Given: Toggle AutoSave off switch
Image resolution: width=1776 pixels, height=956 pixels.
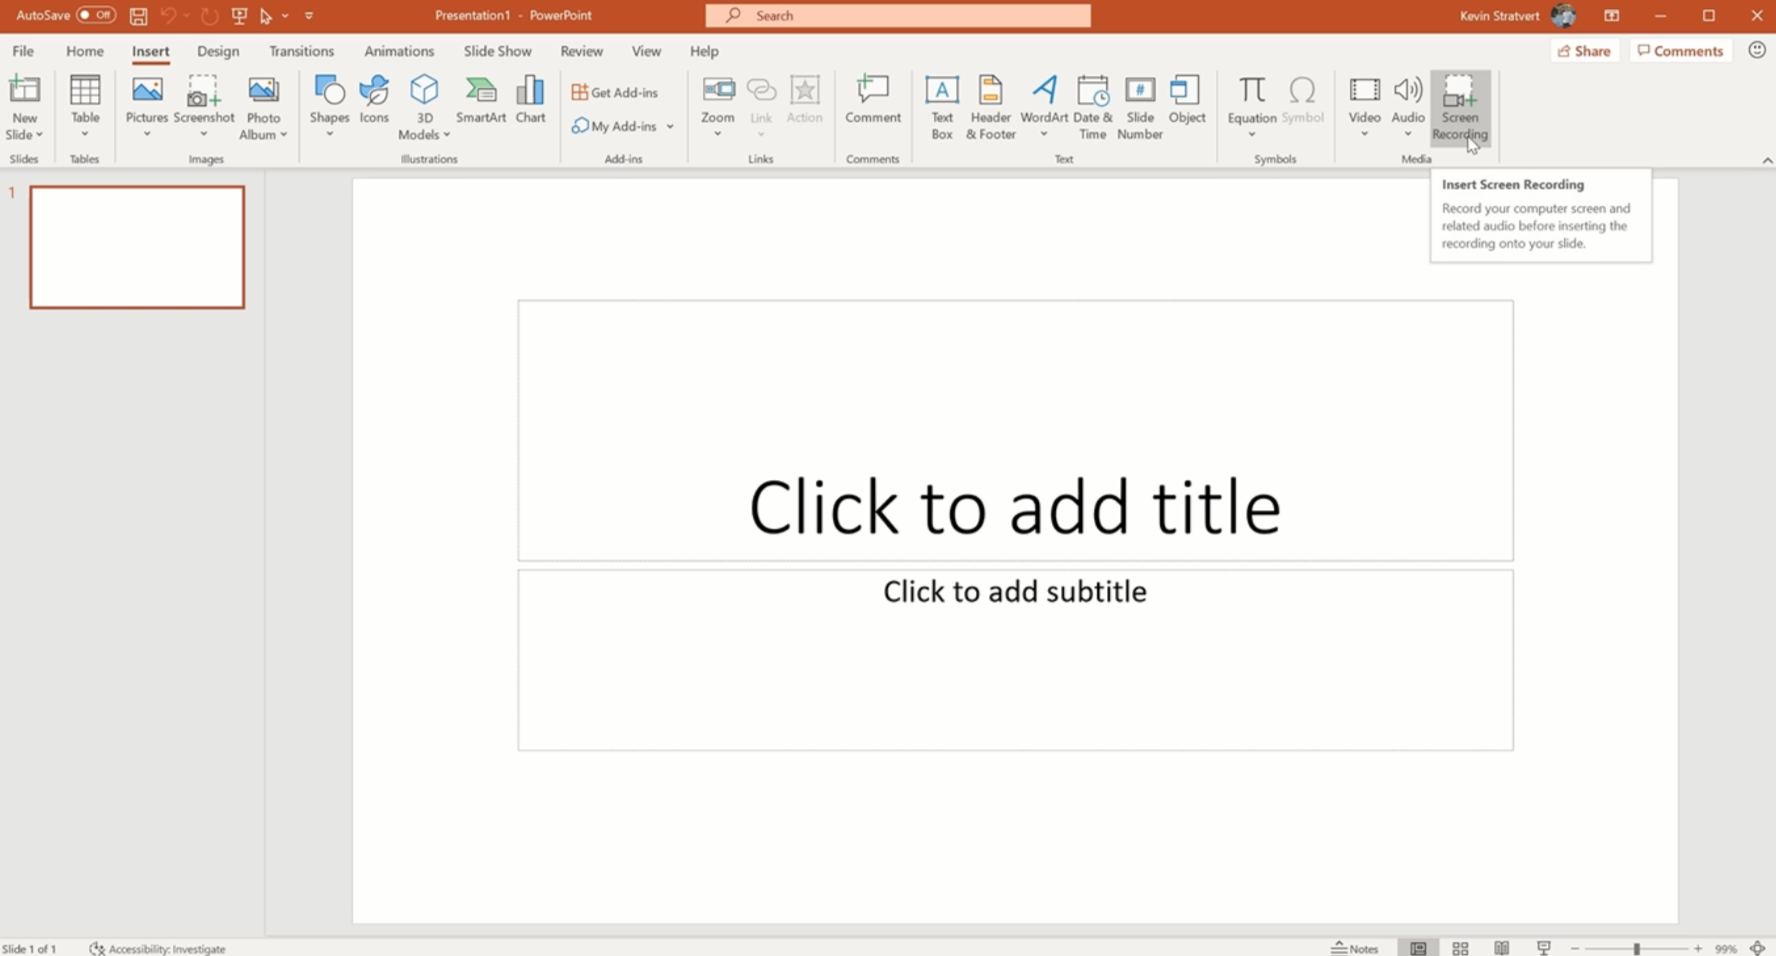Looking at the screenshot, I should pyautogui.click(x=93, y=15).
